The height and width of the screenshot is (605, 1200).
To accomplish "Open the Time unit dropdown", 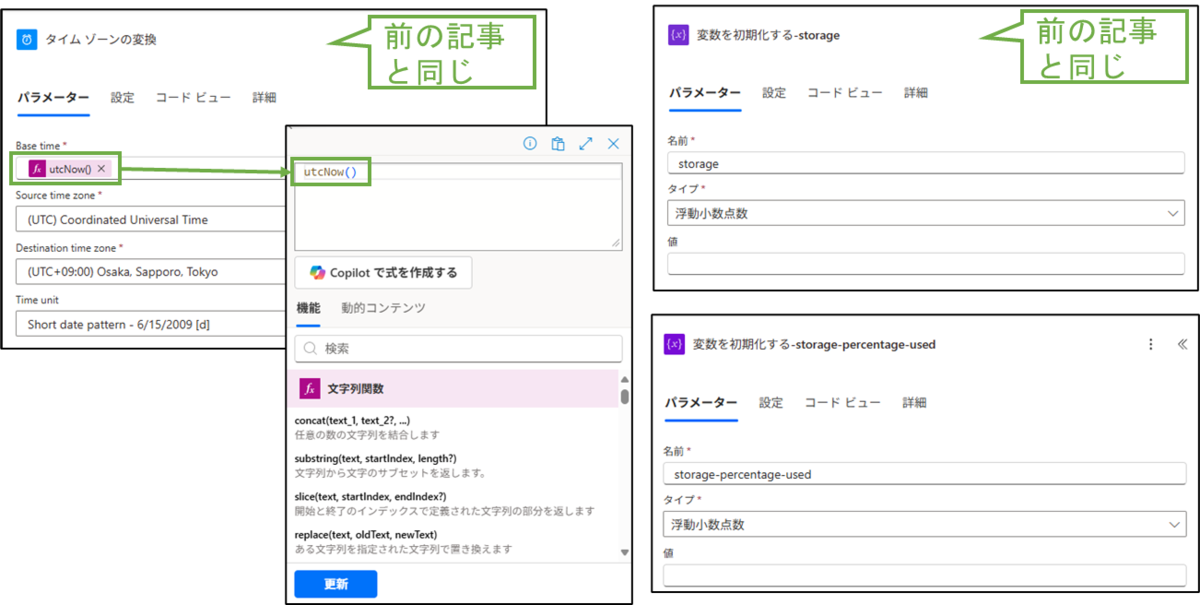I will pyautogui.click(x=150, y=324).
